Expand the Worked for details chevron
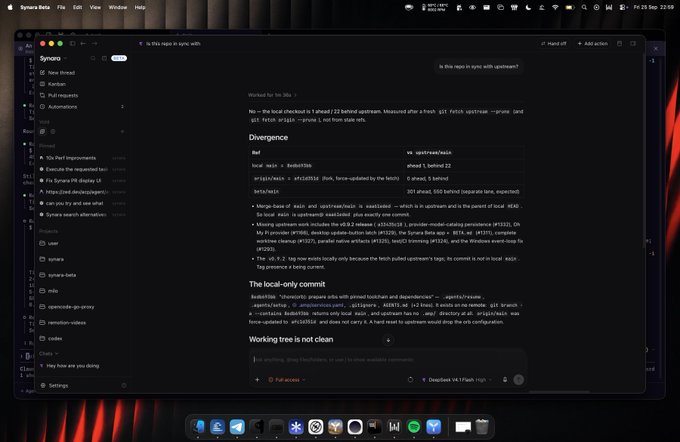Screen dimensions: 680x442 [x=296, y=95]
